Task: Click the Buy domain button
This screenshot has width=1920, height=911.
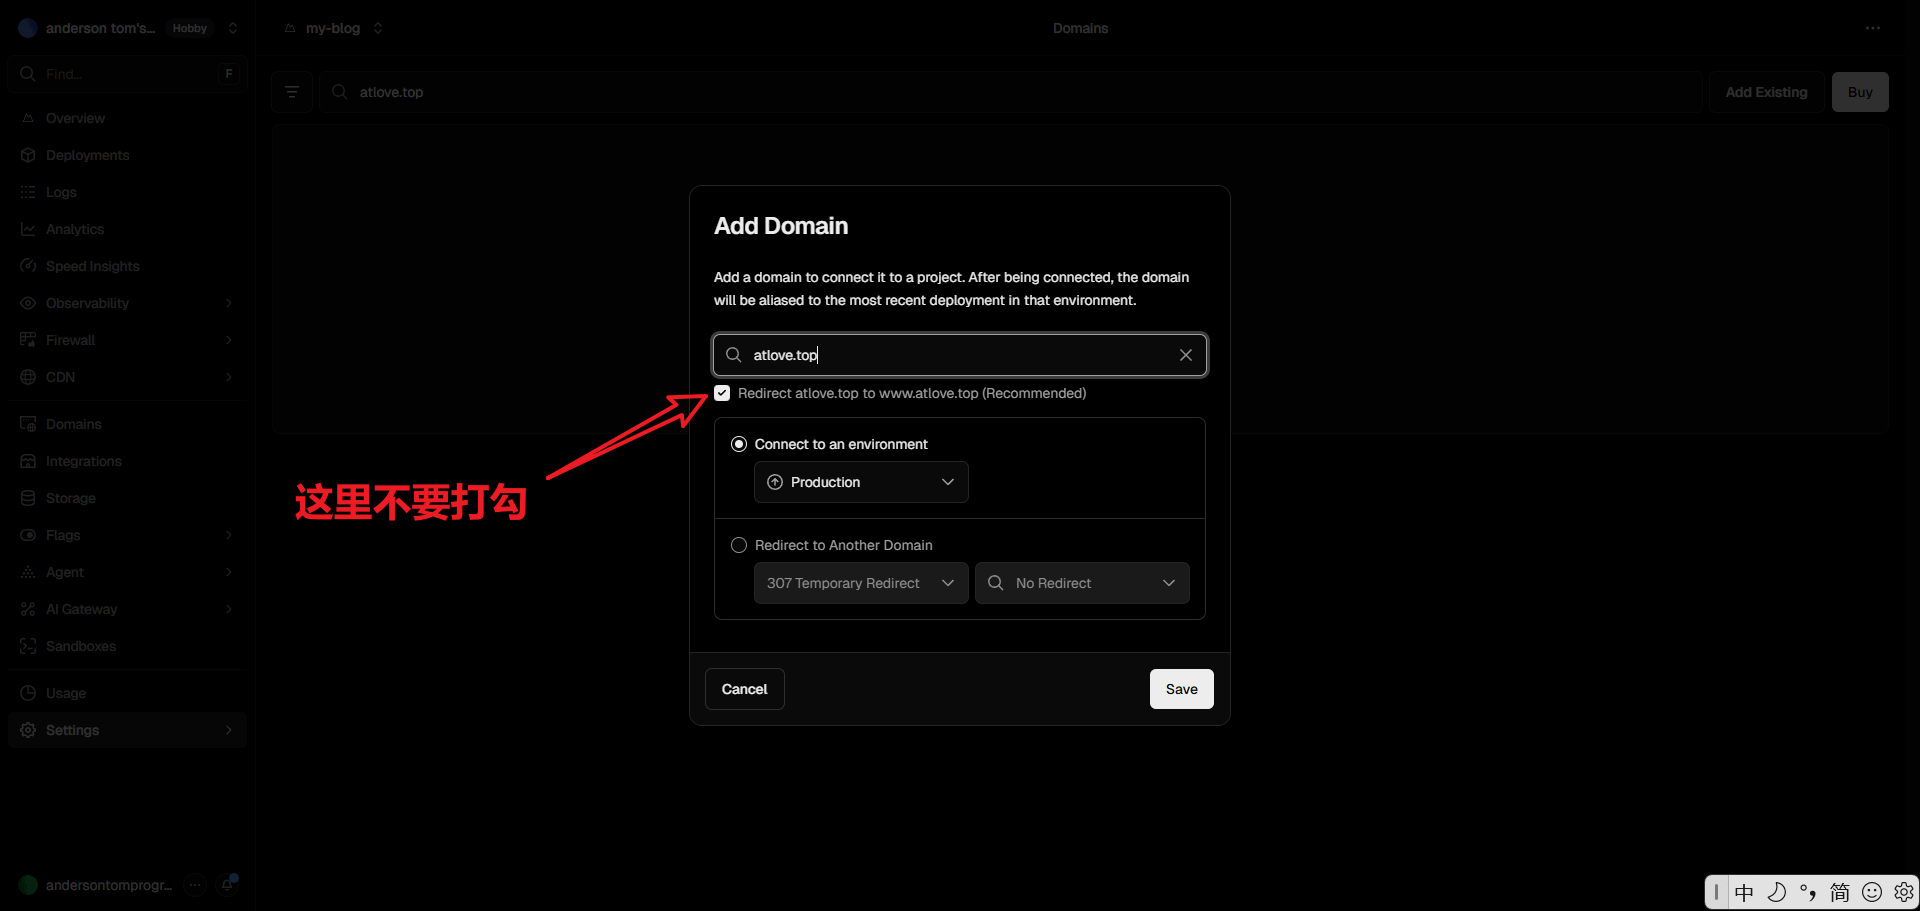Action: [x=1860, y=92]
